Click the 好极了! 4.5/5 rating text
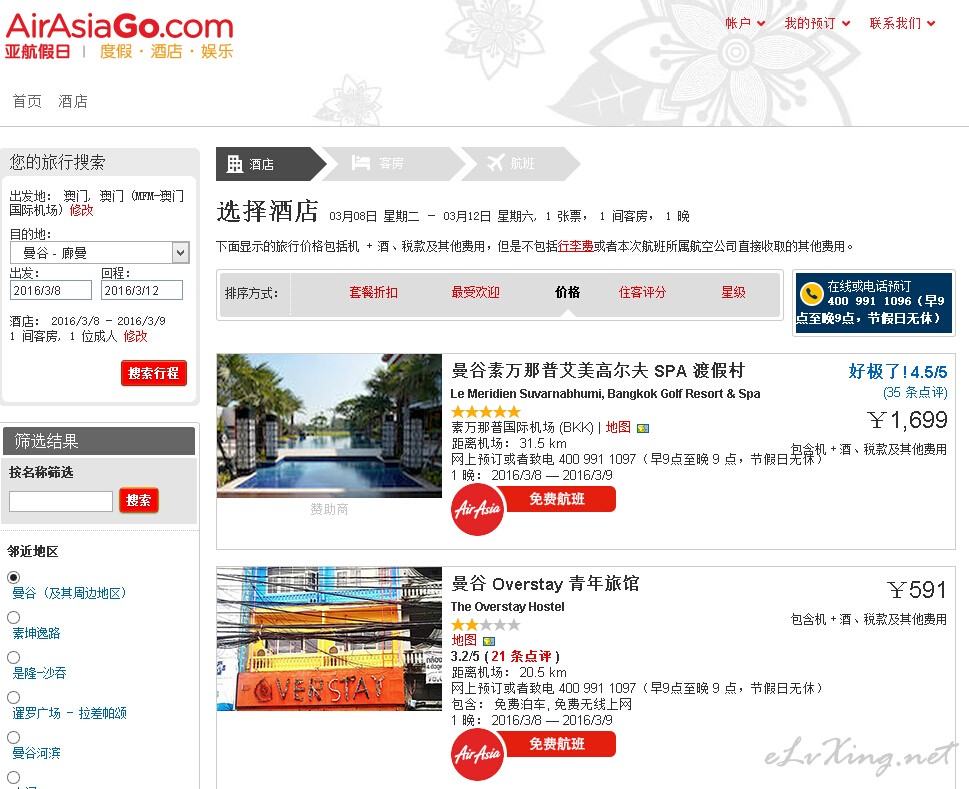This screenshot has height=789, width=969. (x=898, y=371)
